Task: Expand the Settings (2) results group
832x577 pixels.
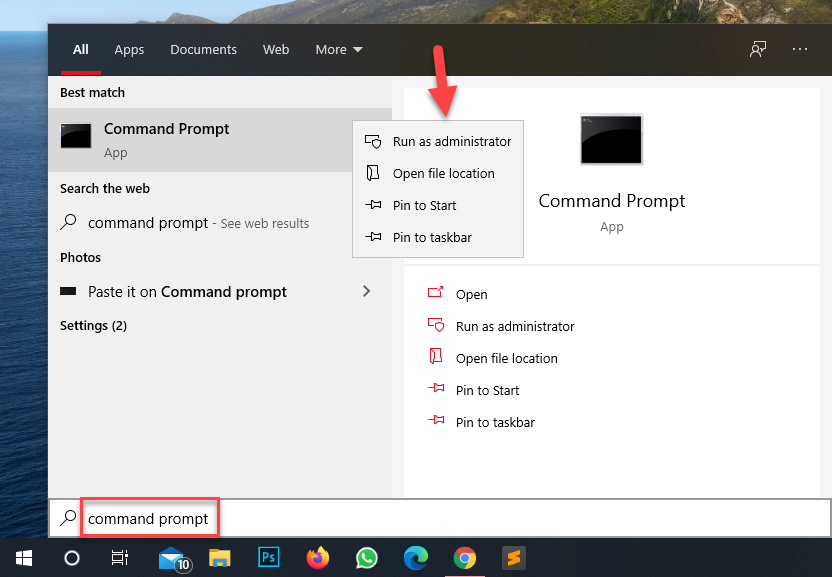Action: (x=93, y=325)
